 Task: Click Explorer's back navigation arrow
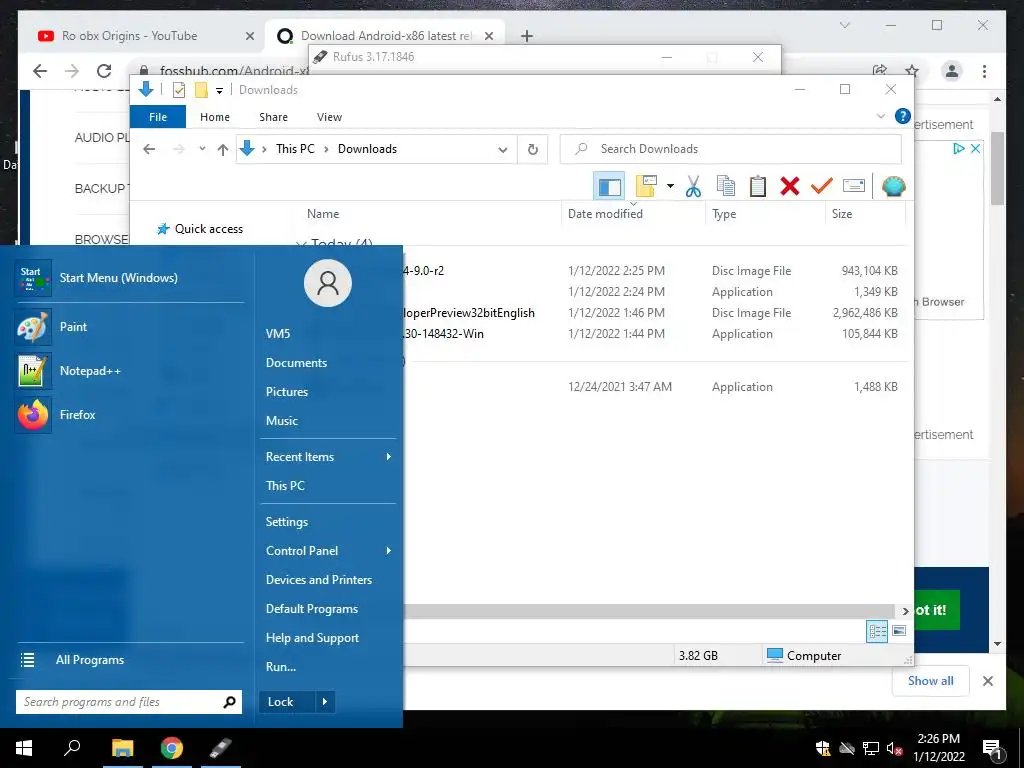click(x=149, y=149)
